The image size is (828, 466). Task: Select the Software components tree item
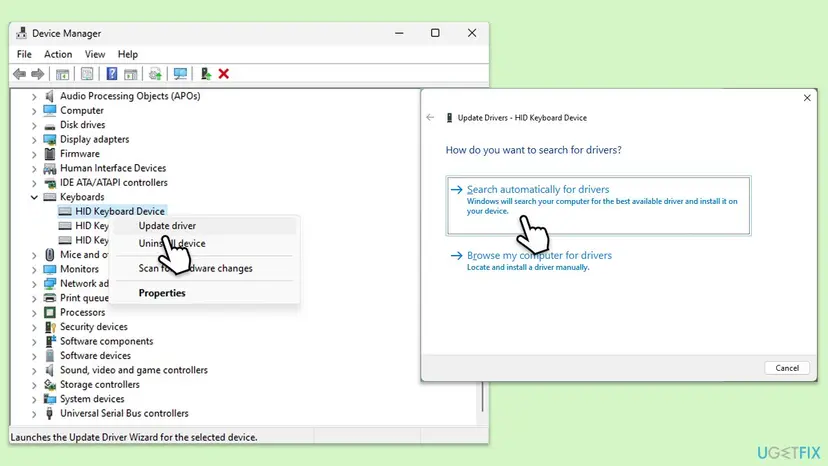tap(107, 341)
